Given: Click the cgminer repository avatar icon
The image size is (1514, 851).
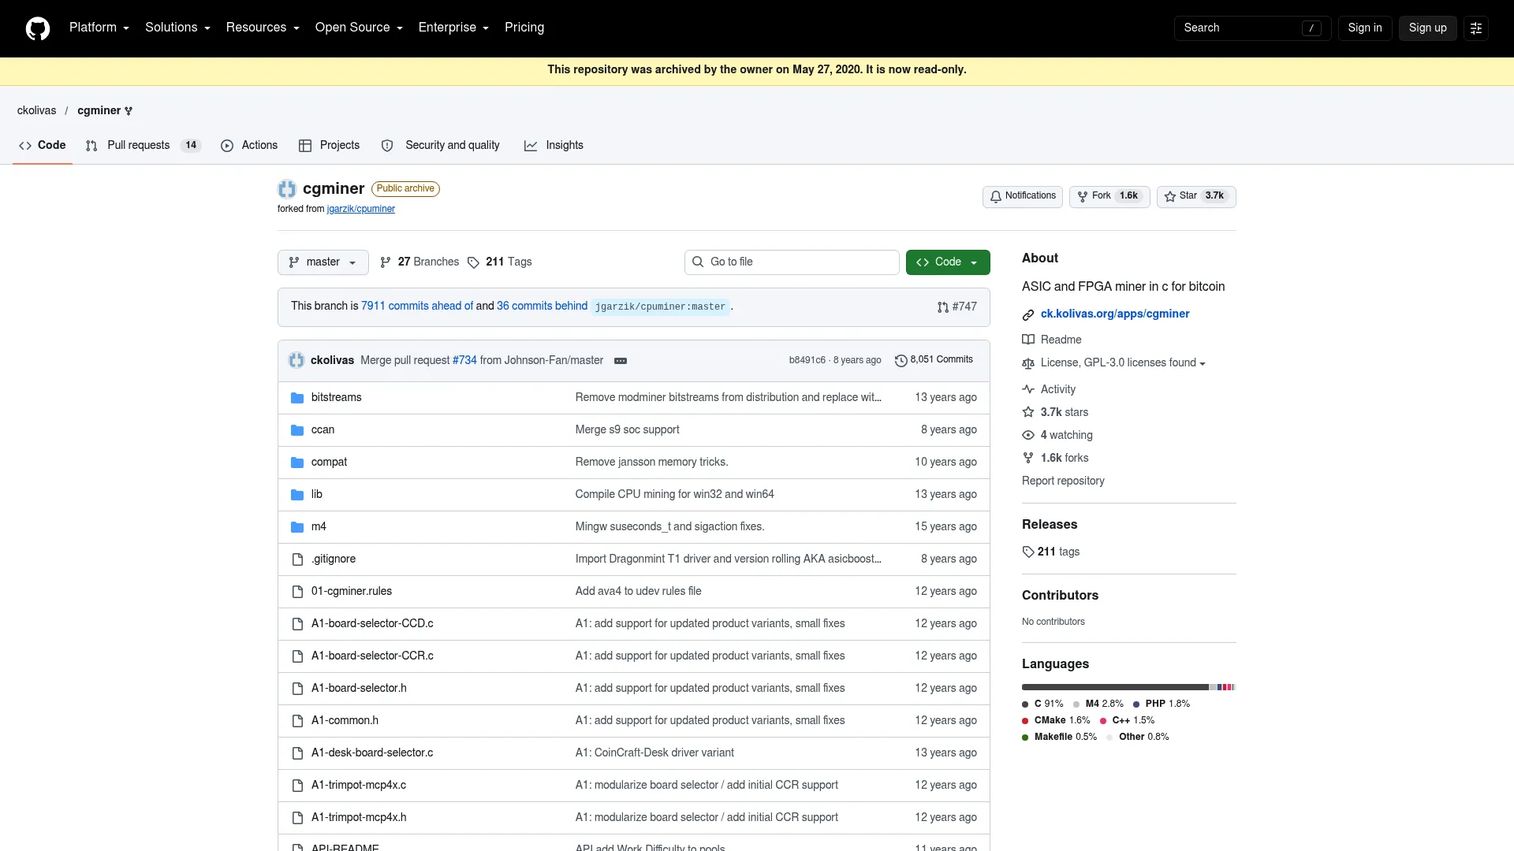Looking at the screenshot, I should [287, 189].
